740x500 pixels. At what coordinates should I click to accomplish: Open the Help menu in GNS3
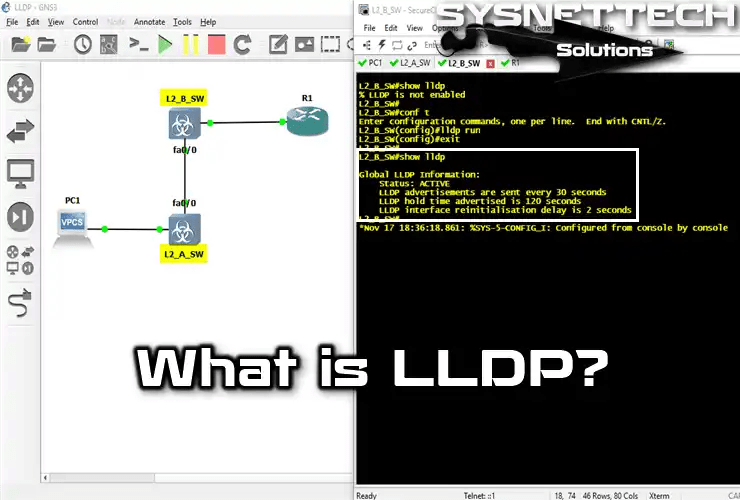click(208, 22)
